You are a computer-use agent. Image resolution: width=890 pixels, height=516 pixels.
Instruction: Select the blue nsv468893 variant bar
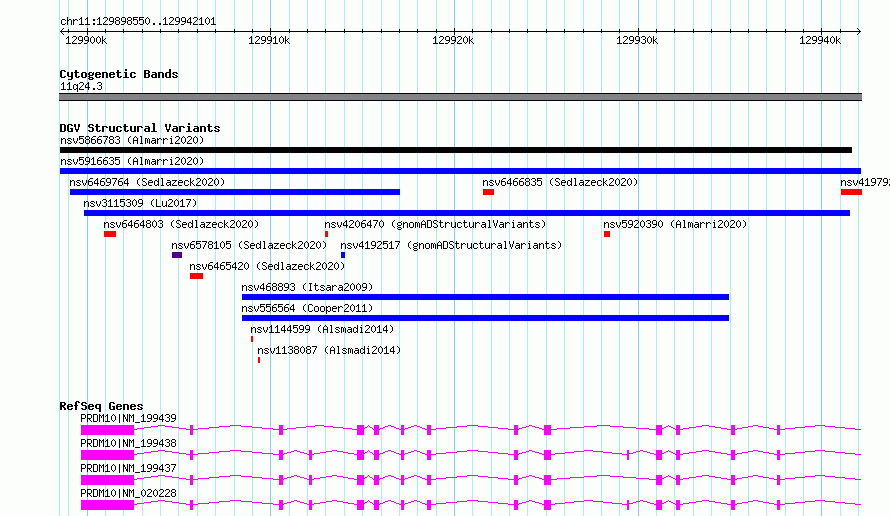pyautogui.click(x=485, y=297)
